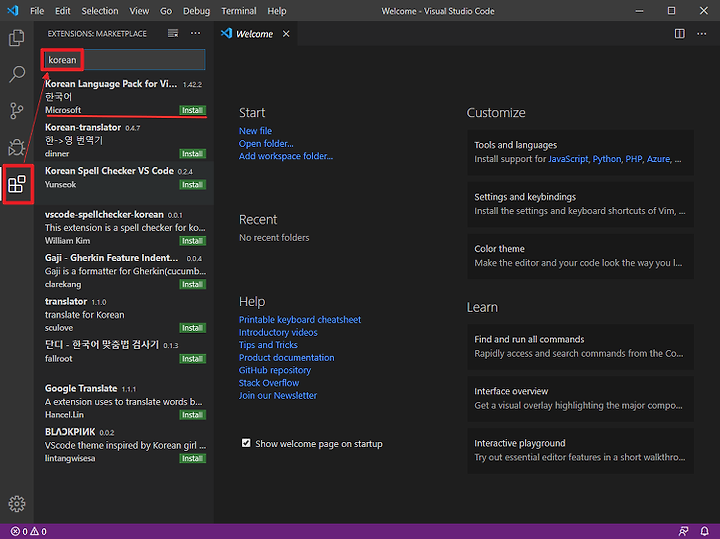This screenshot has height=539, width=720.
Task: Open the File menu
Action: tap(37, 11)
